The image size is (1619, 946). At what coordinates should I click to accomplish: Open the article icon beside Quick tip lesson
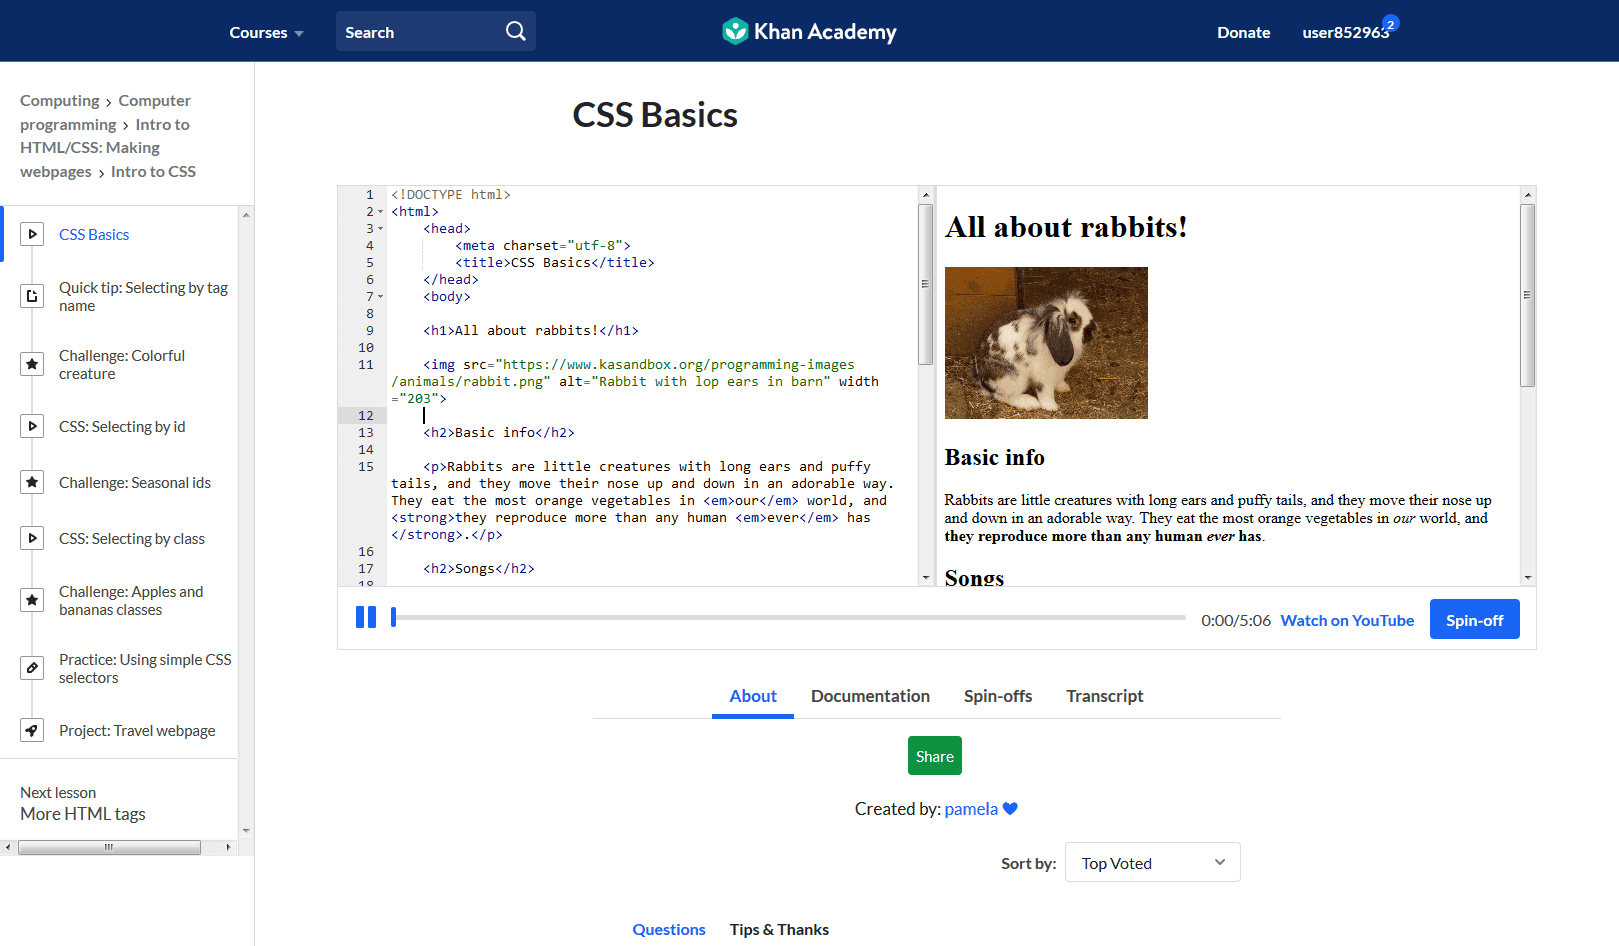point(32,296)
